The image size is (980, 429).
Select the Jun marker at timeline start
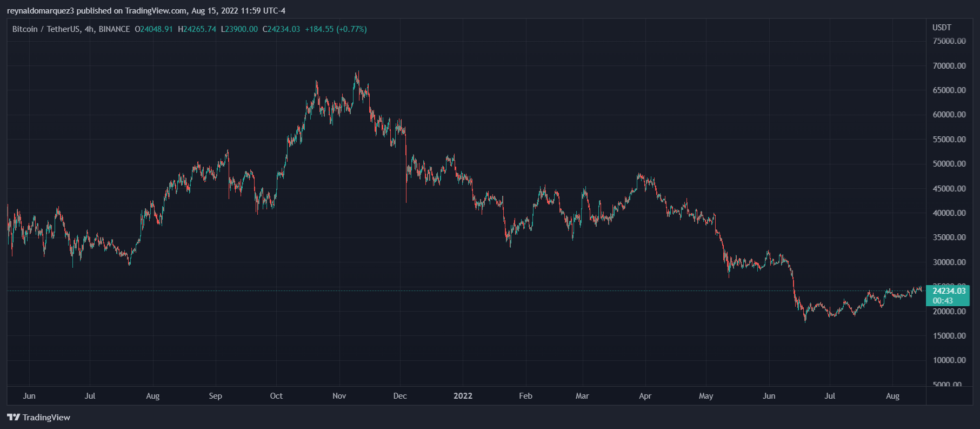coord(29,396)
